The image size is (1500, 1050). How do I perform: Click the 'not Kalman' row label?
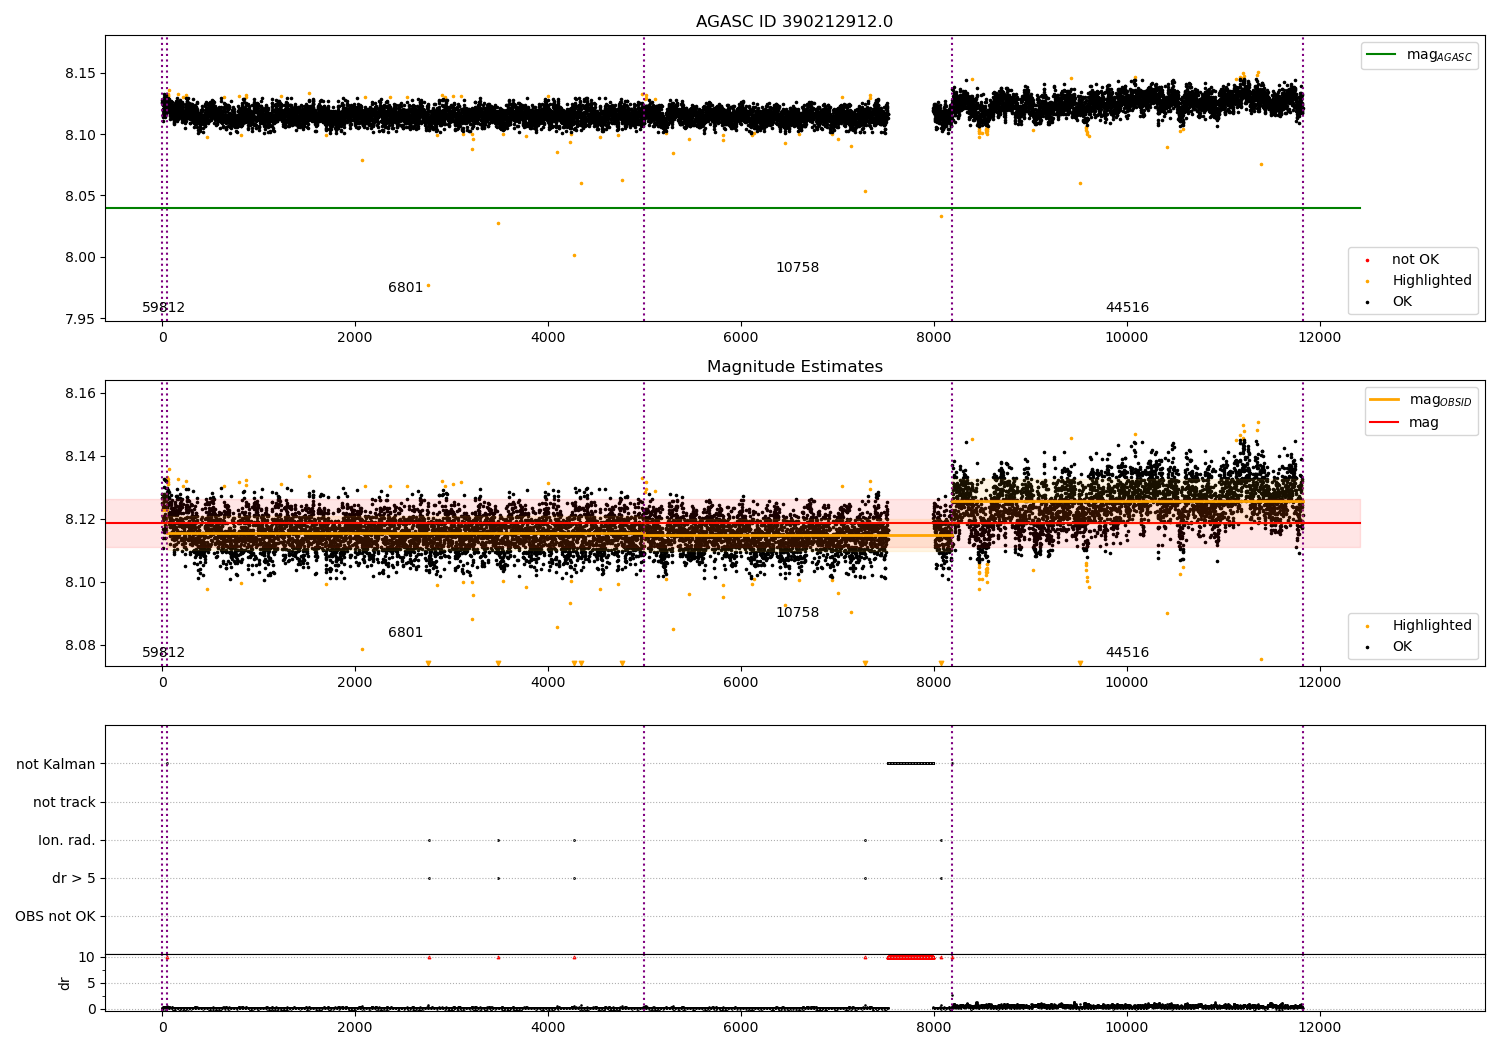click(x=56, y=764)
